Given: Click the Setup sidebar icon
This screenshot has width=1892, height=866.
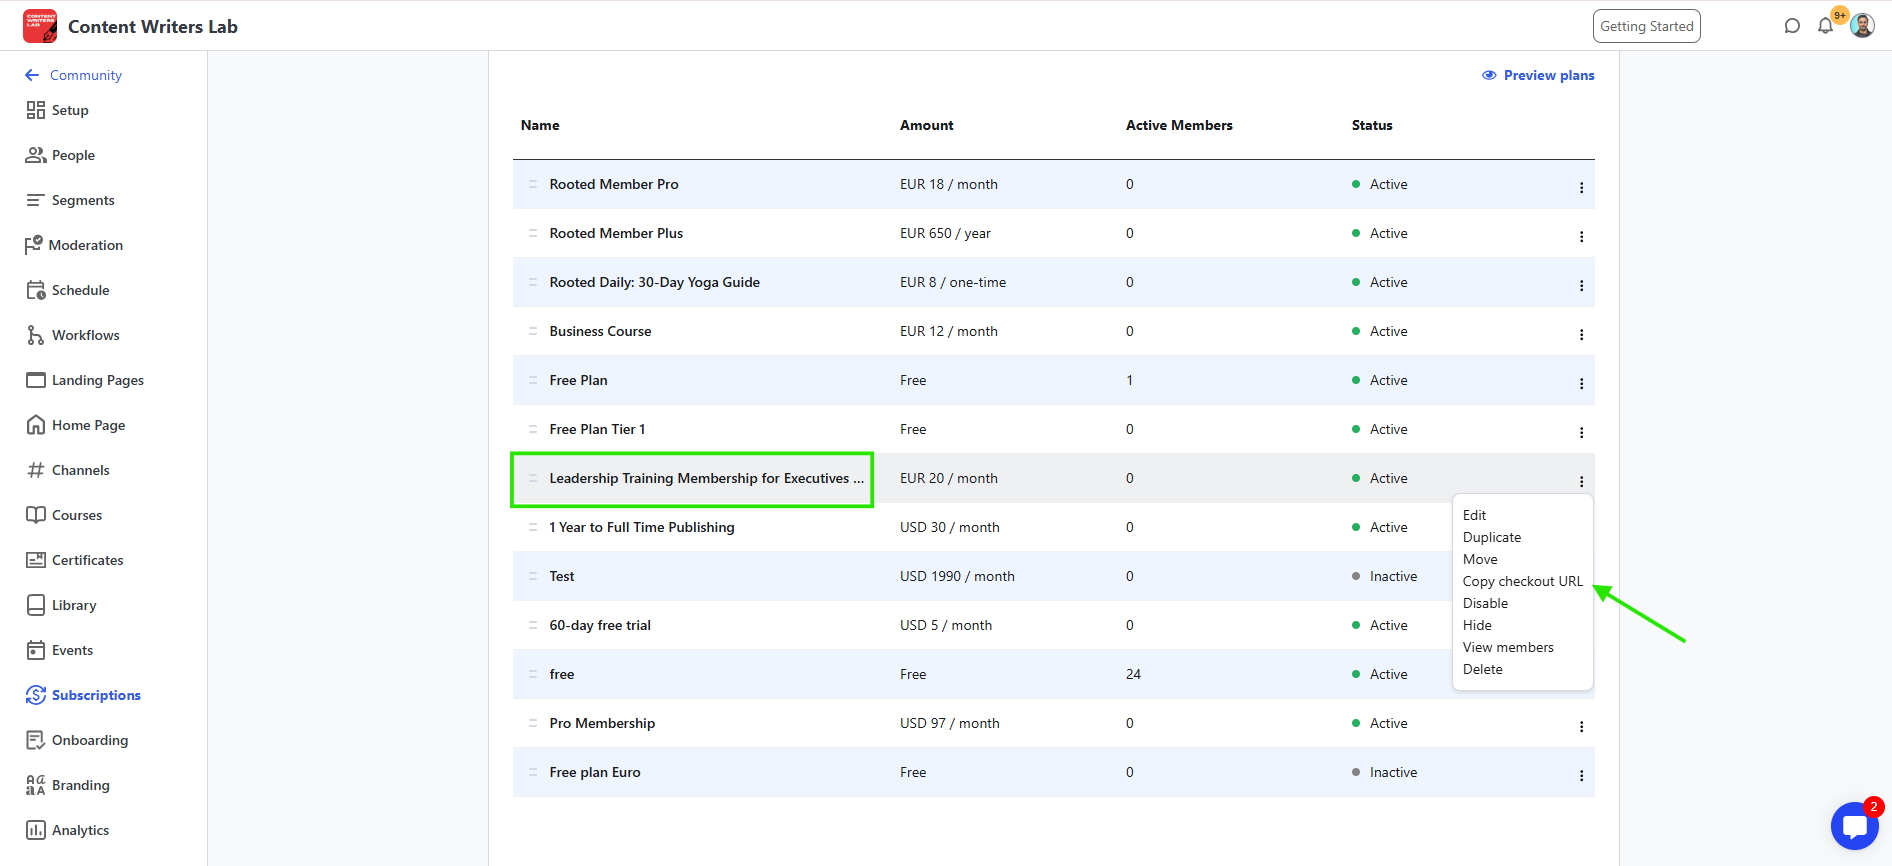Looking at the screenshot, I should pyautogui.click(x=36, y=110).
